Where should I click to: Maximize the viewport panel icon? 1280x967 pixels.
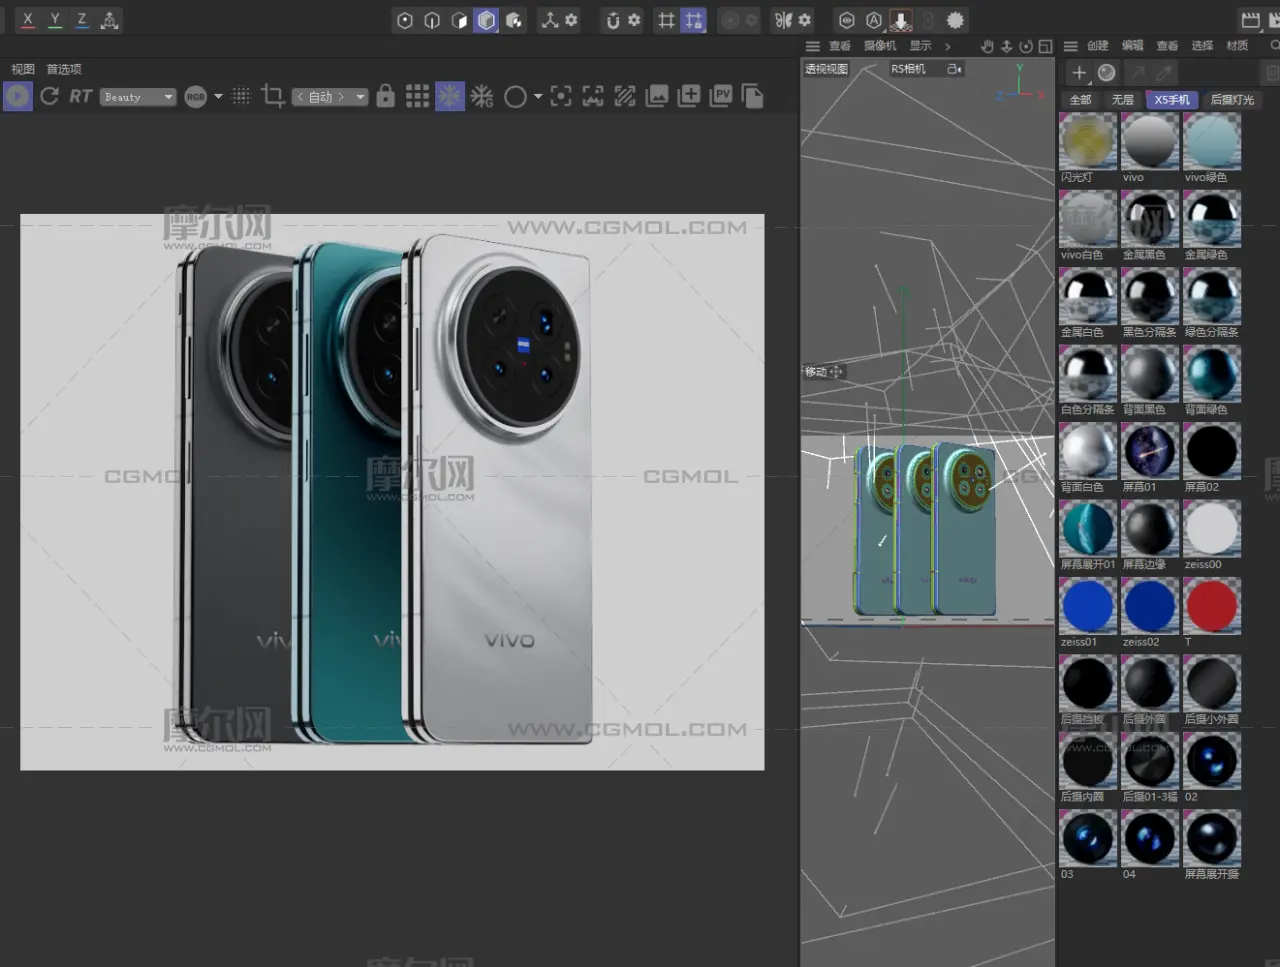click(1045, 46)
